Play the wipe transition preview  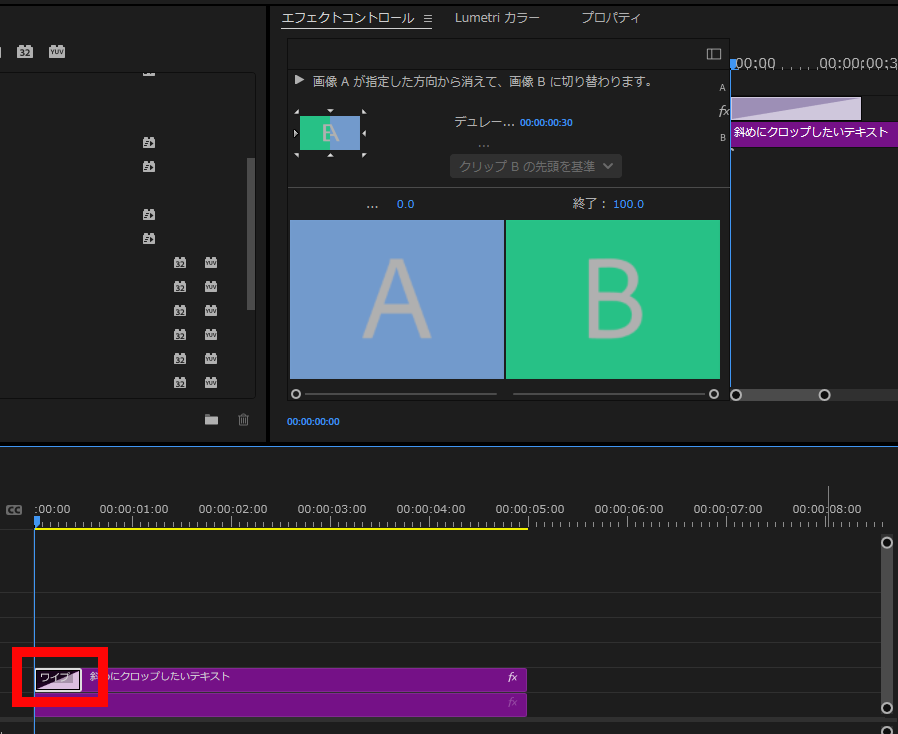click(x=299, y=80)
